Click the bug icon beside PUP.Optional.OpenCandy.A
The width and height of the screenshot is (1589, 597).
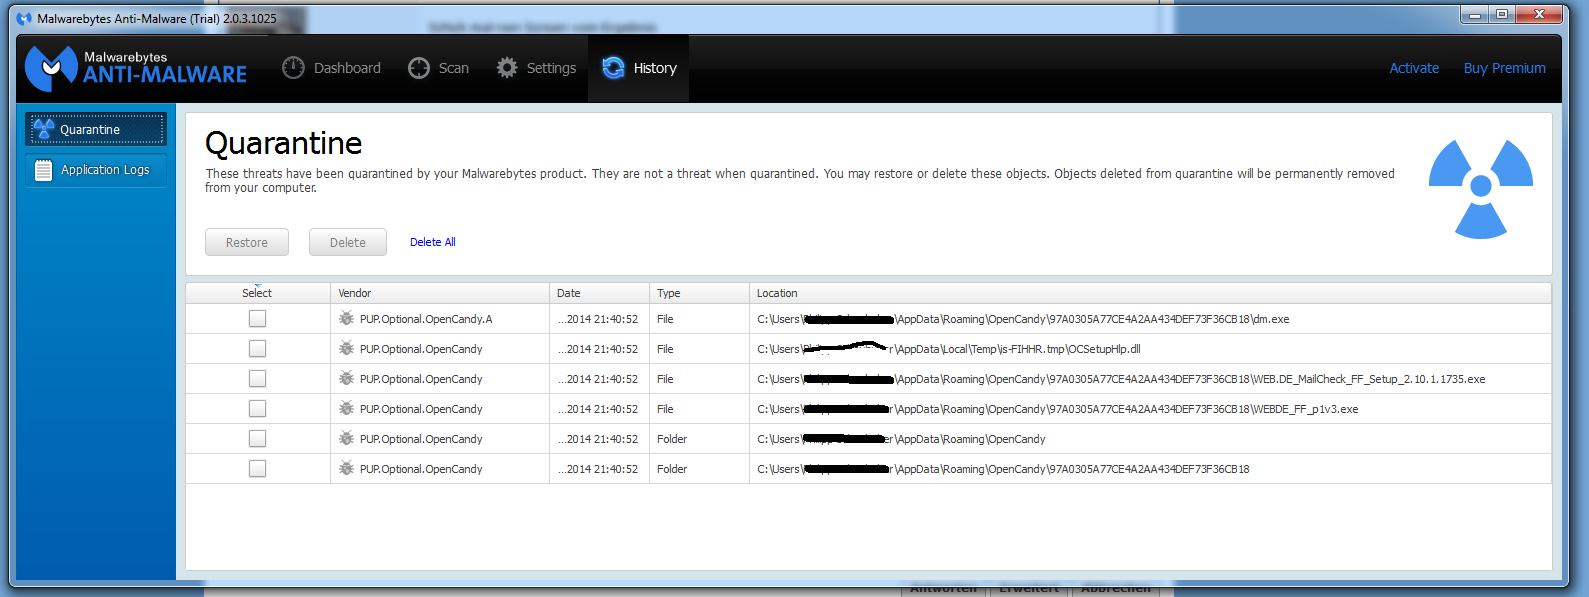pos(346,318)
